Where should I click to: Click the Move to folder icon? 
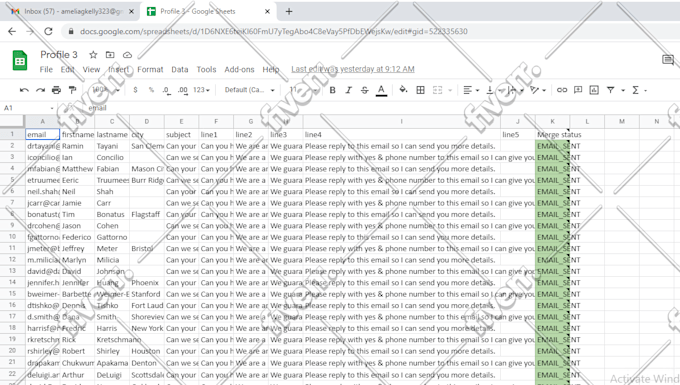coord(110,55)
